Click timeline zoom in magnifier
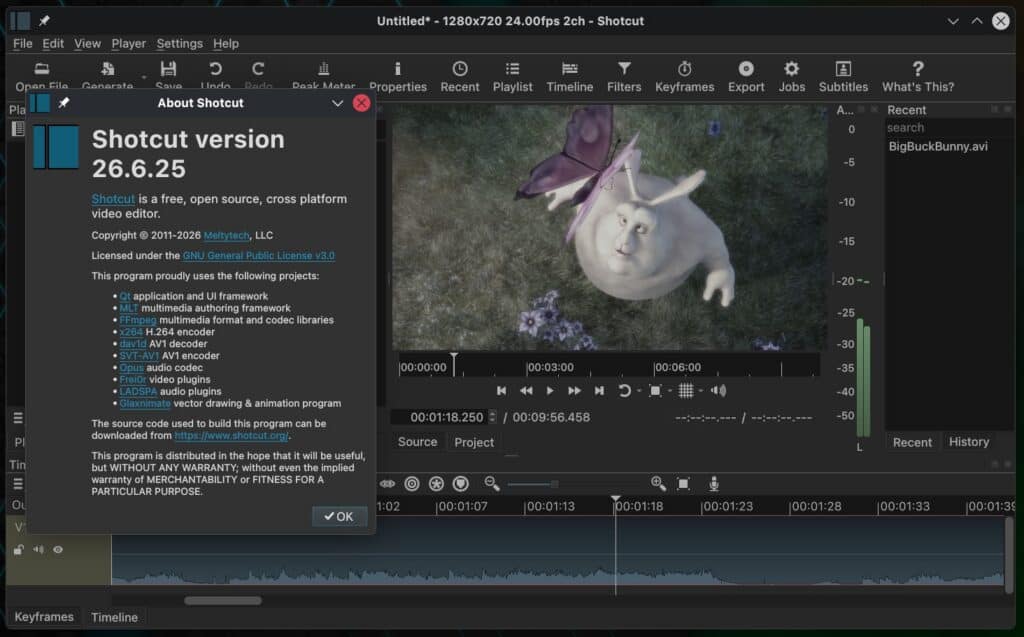This screenshot has height=637, width=1024. click(x=658, y=483)
